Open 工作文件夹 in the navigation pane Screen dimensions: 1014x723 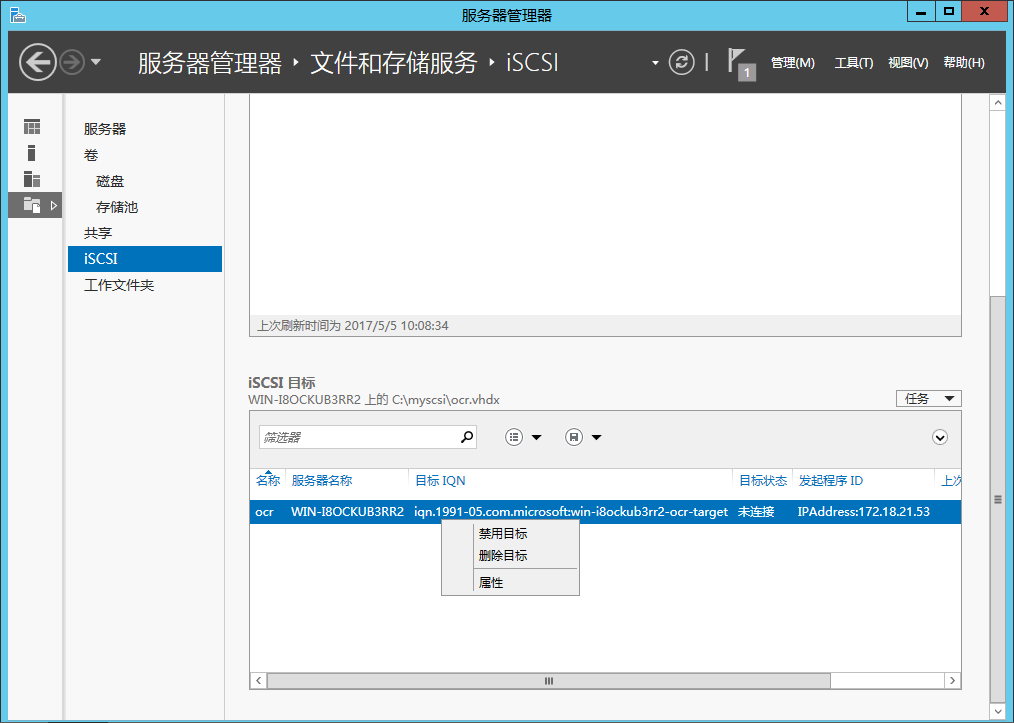click(119, 285)
